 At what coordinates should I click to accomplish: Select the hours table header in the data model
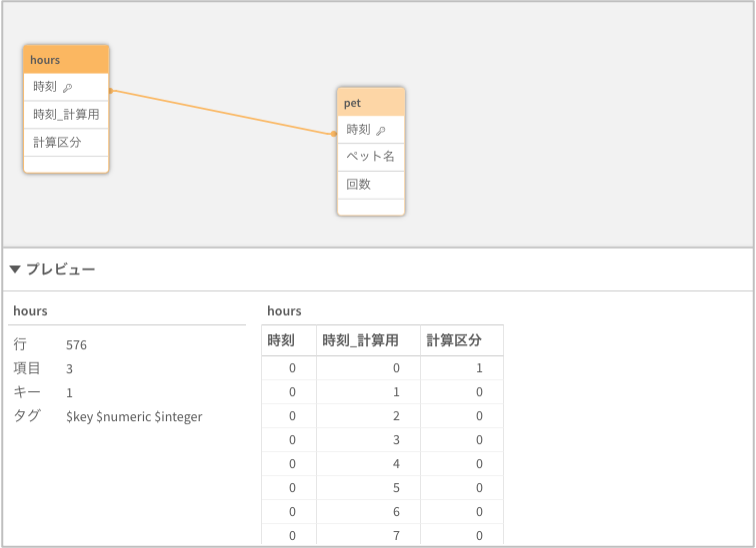click(x=66, y=60)
